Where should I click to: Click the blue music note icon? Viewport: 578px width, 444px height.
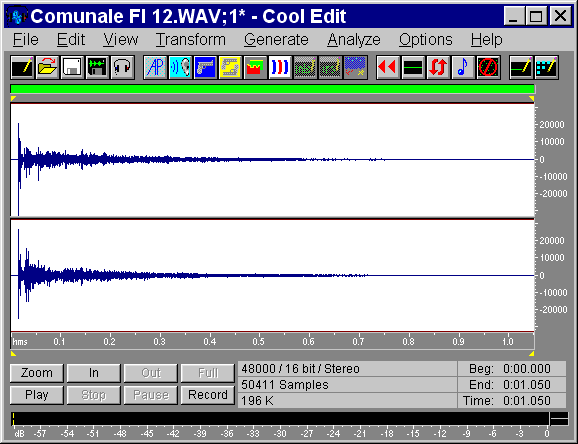463,67
